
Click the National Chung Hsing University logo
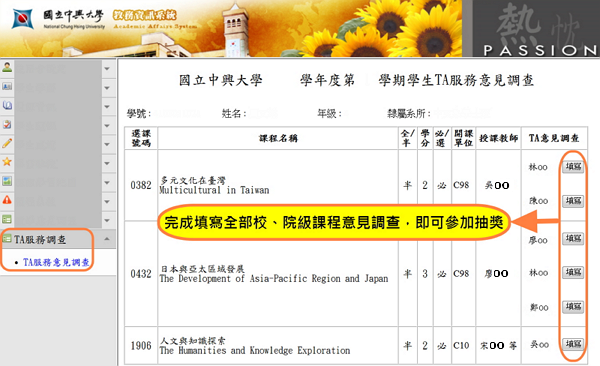pyautogui.click(x=22, y=19)
